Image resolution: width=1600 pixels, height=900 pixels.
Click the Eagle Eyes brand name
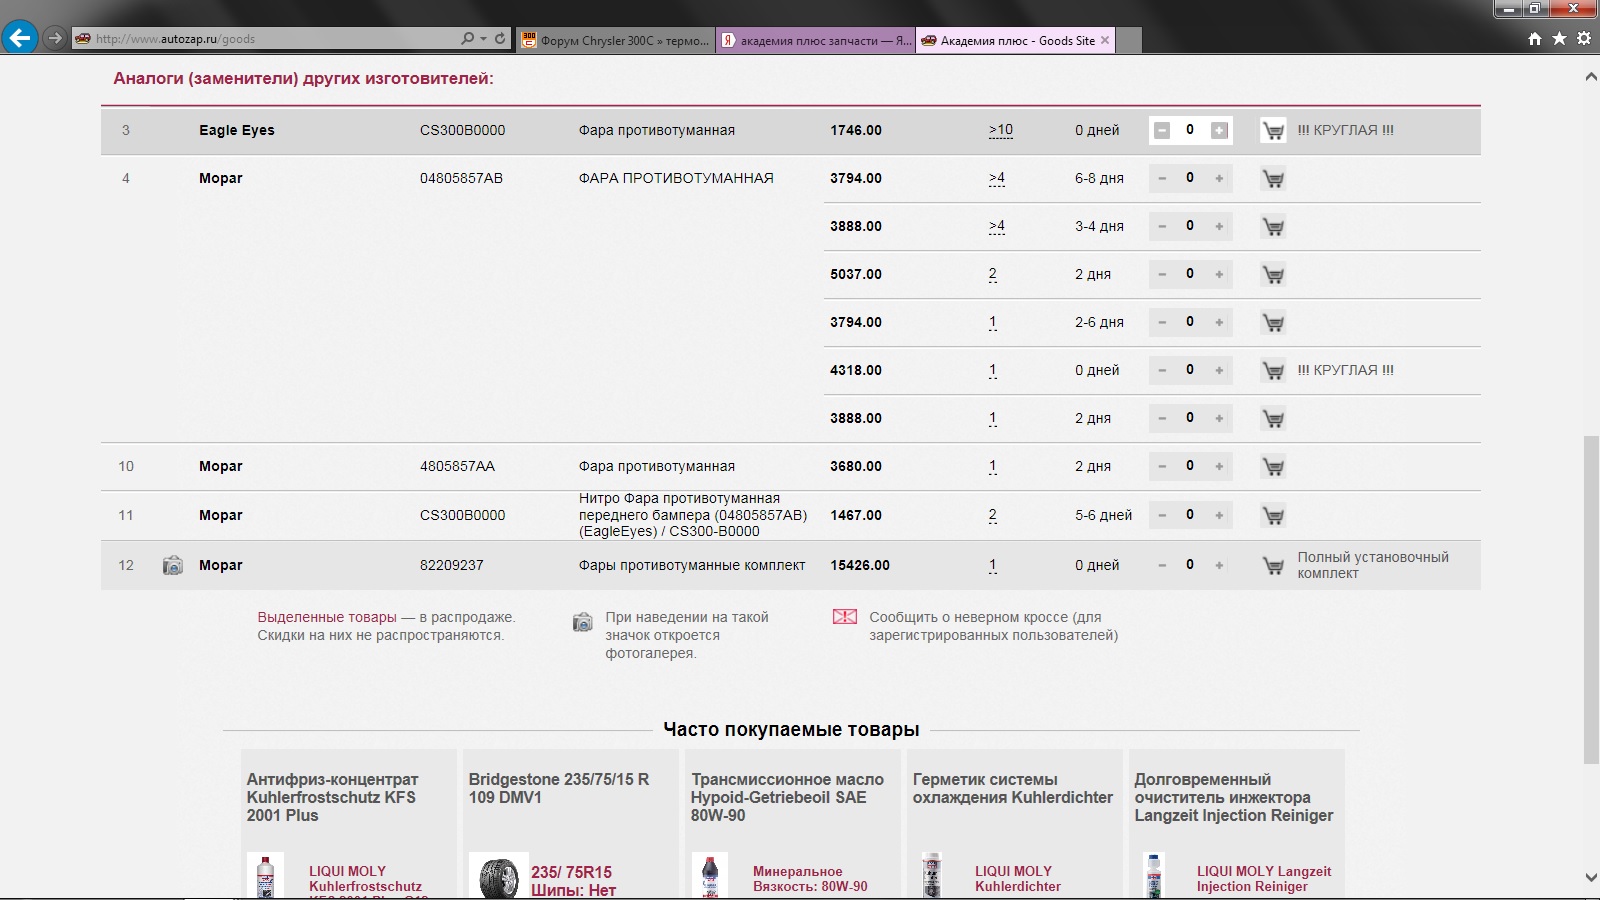tap(236, 130)
